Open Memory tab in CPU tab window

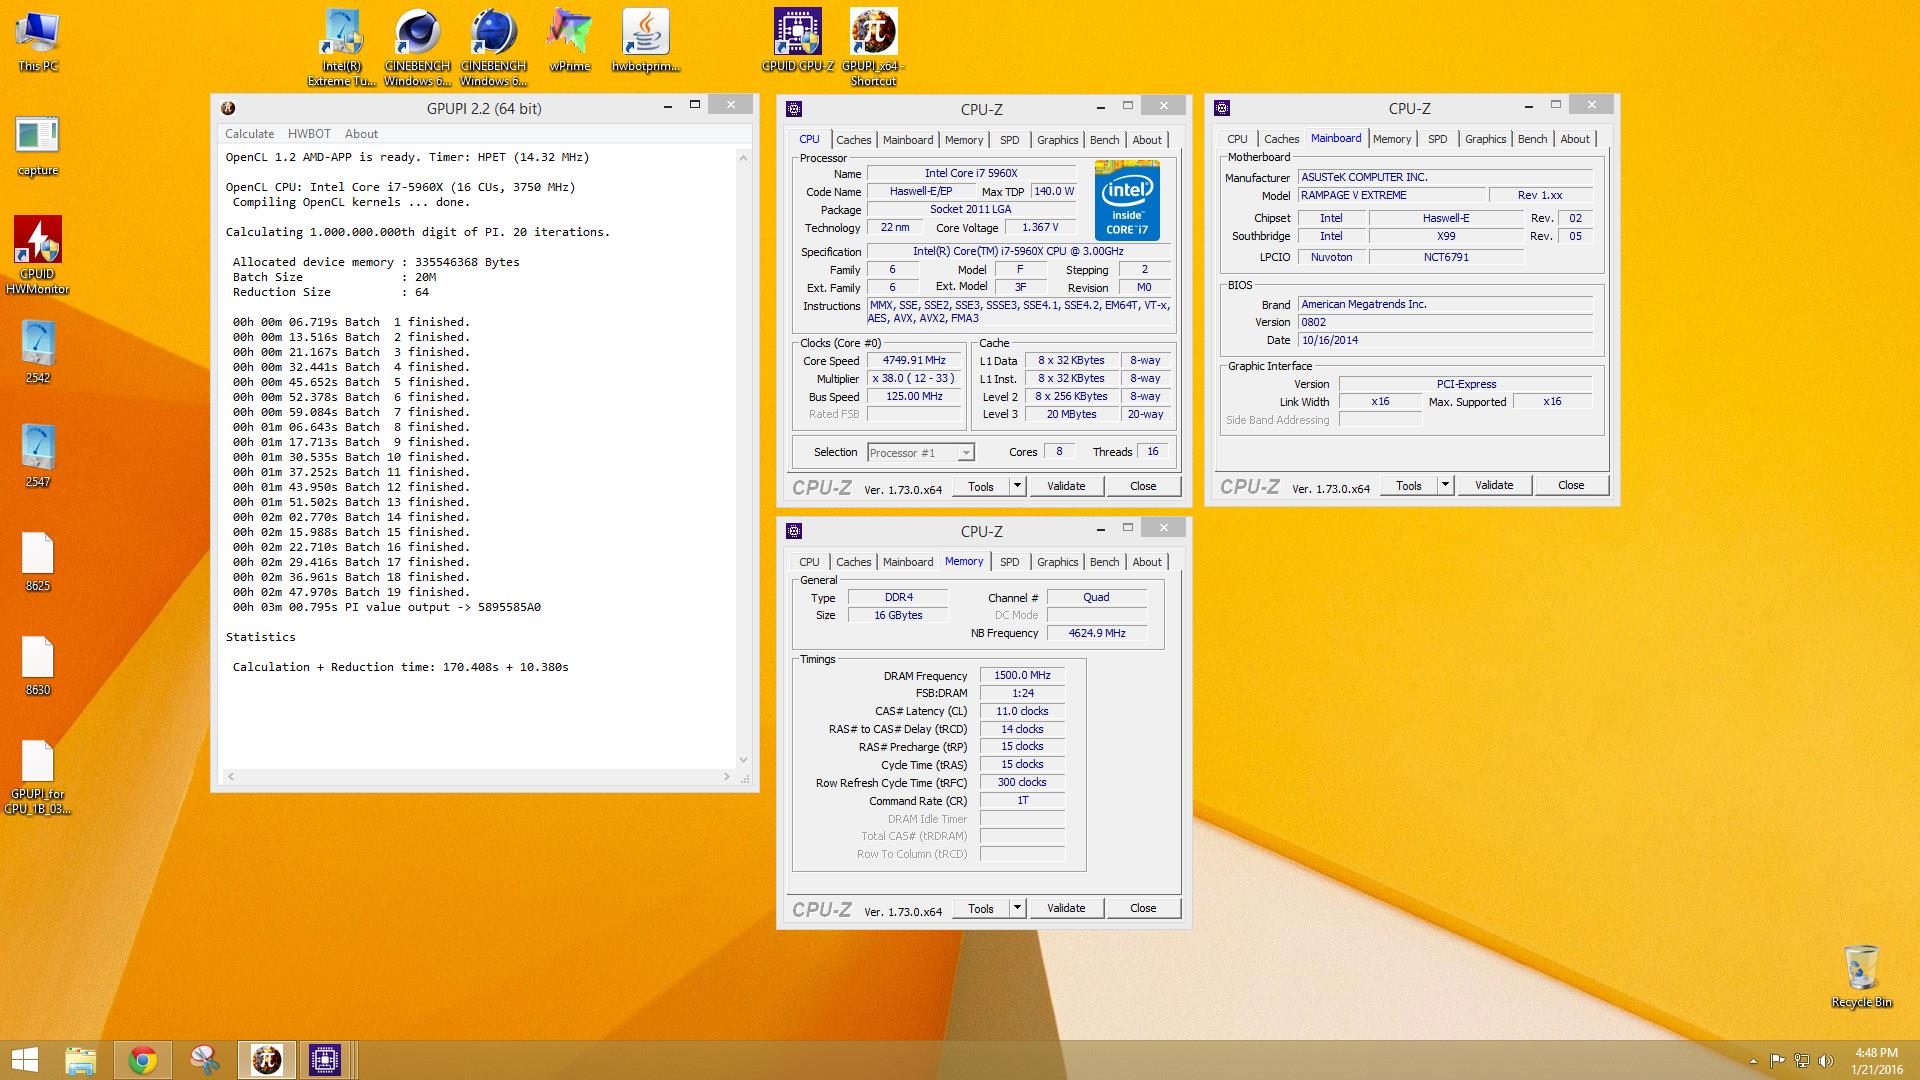click(964, 140)
